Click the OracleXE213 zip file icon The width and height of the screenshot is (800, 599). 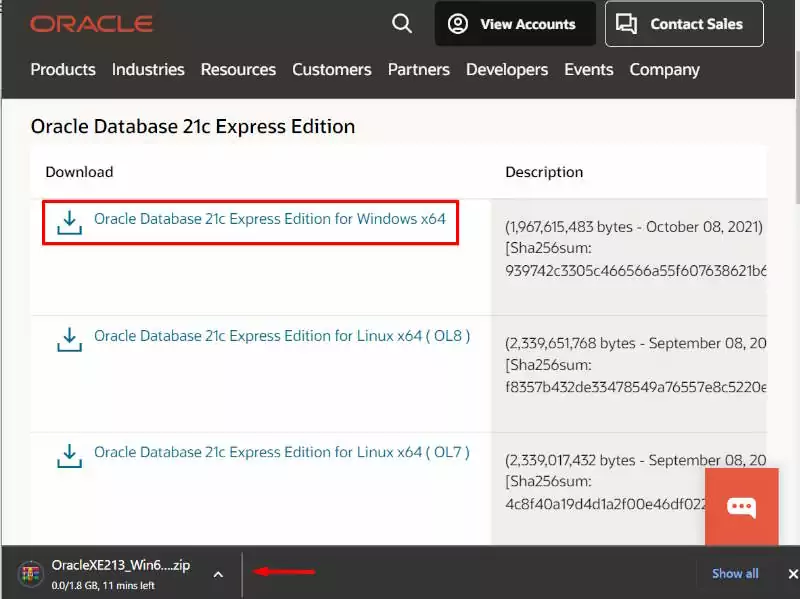(30, 573)
